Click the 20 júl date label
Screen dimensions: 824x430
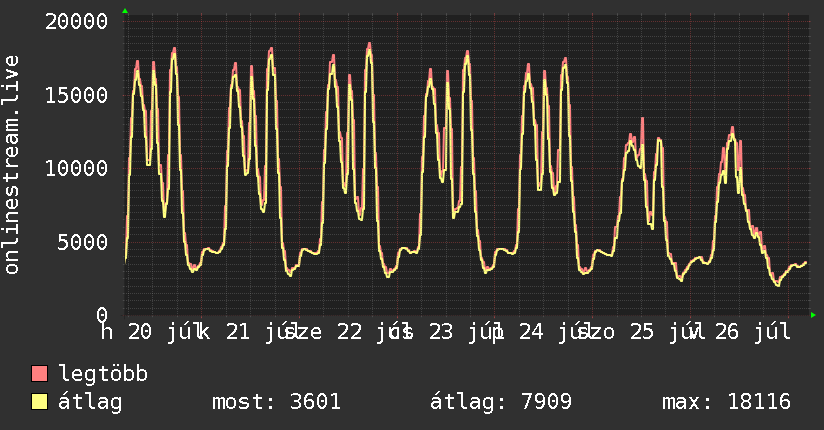pos(160,332)
